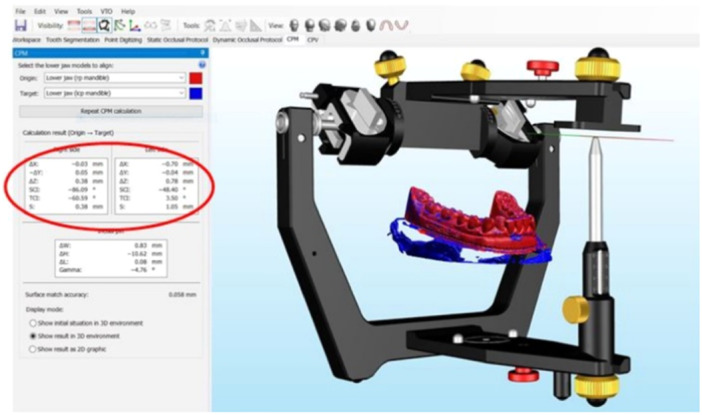This screenshot has width=702, height=415.
Task: Click the red Origin color swatch
Action: click(196, 78)
